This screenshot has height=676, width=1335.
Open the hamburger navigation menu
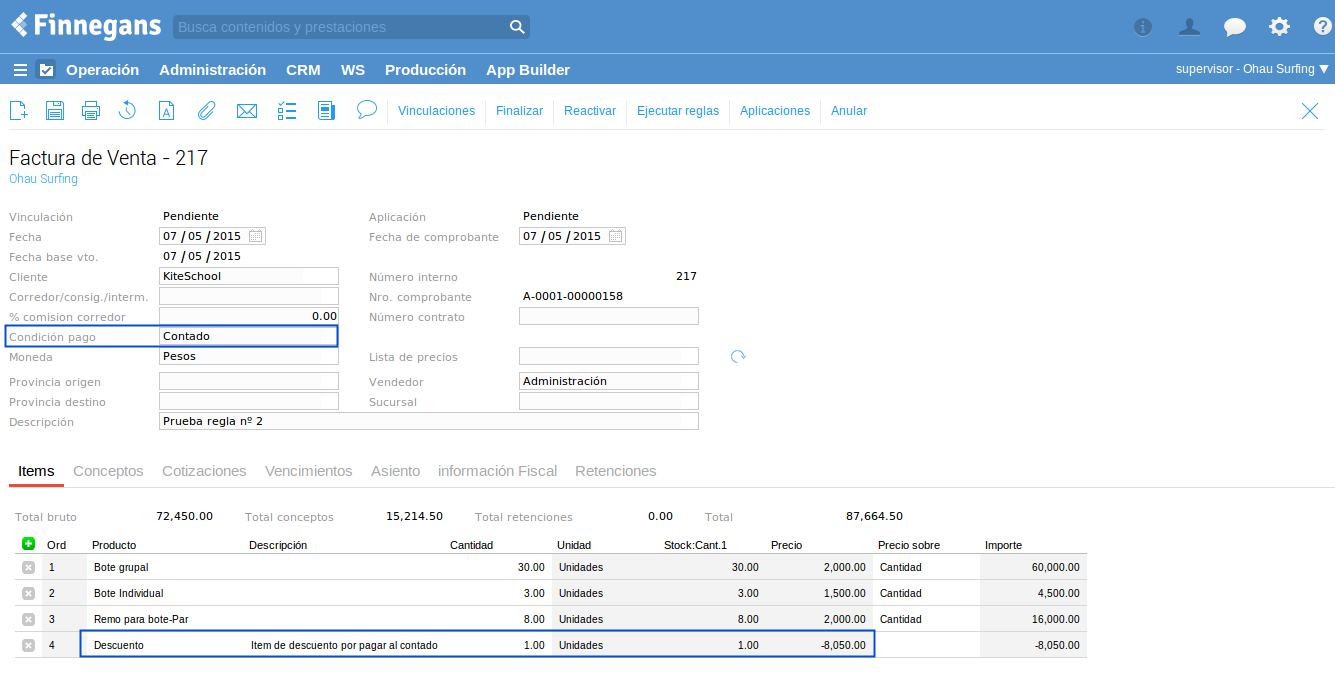click(20, 70)
